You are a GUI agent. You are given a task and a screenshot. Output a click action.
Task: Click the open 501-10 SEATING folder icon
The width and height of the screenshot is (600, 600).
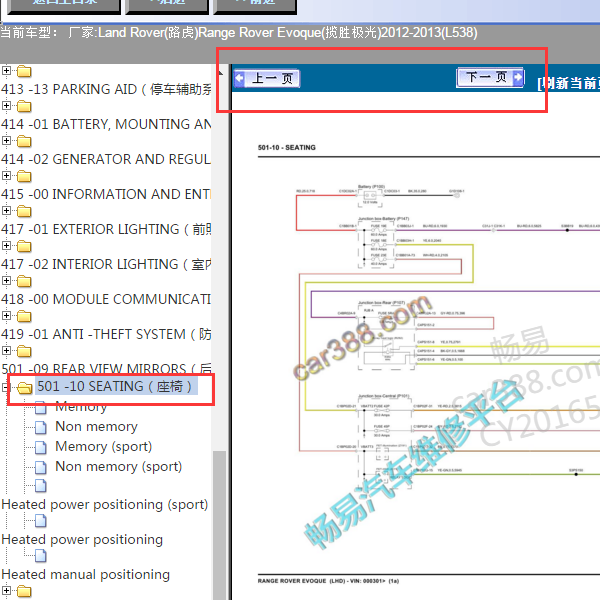[x=24, y=388]
